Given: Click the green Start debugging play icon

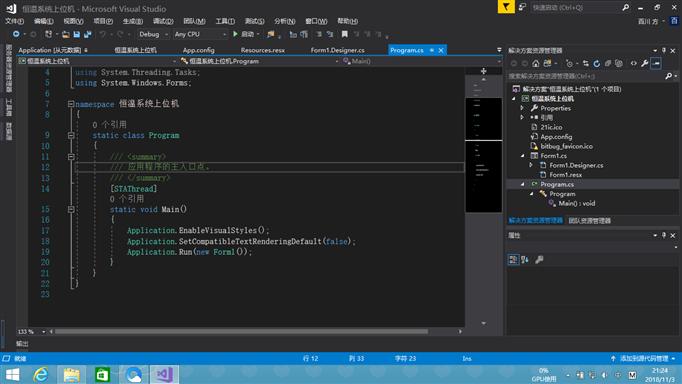Looking at the screenshot, I should point(235,34).
